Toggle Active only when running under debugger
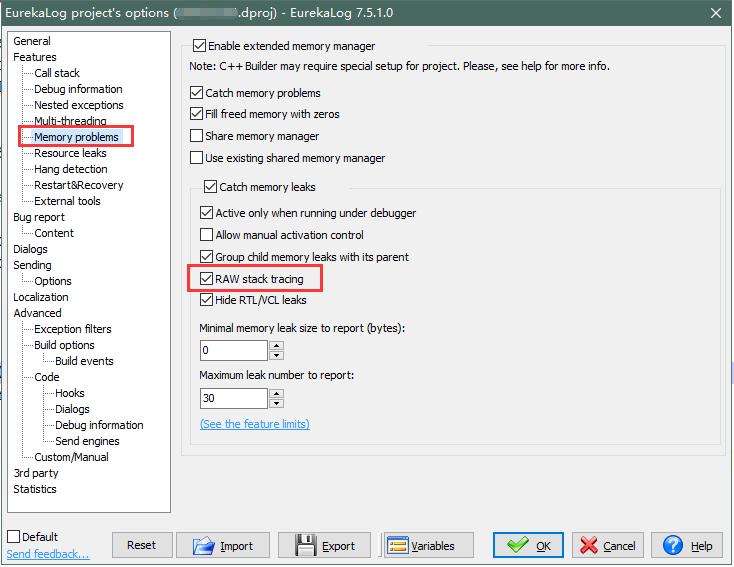 [x=206, y=213]
